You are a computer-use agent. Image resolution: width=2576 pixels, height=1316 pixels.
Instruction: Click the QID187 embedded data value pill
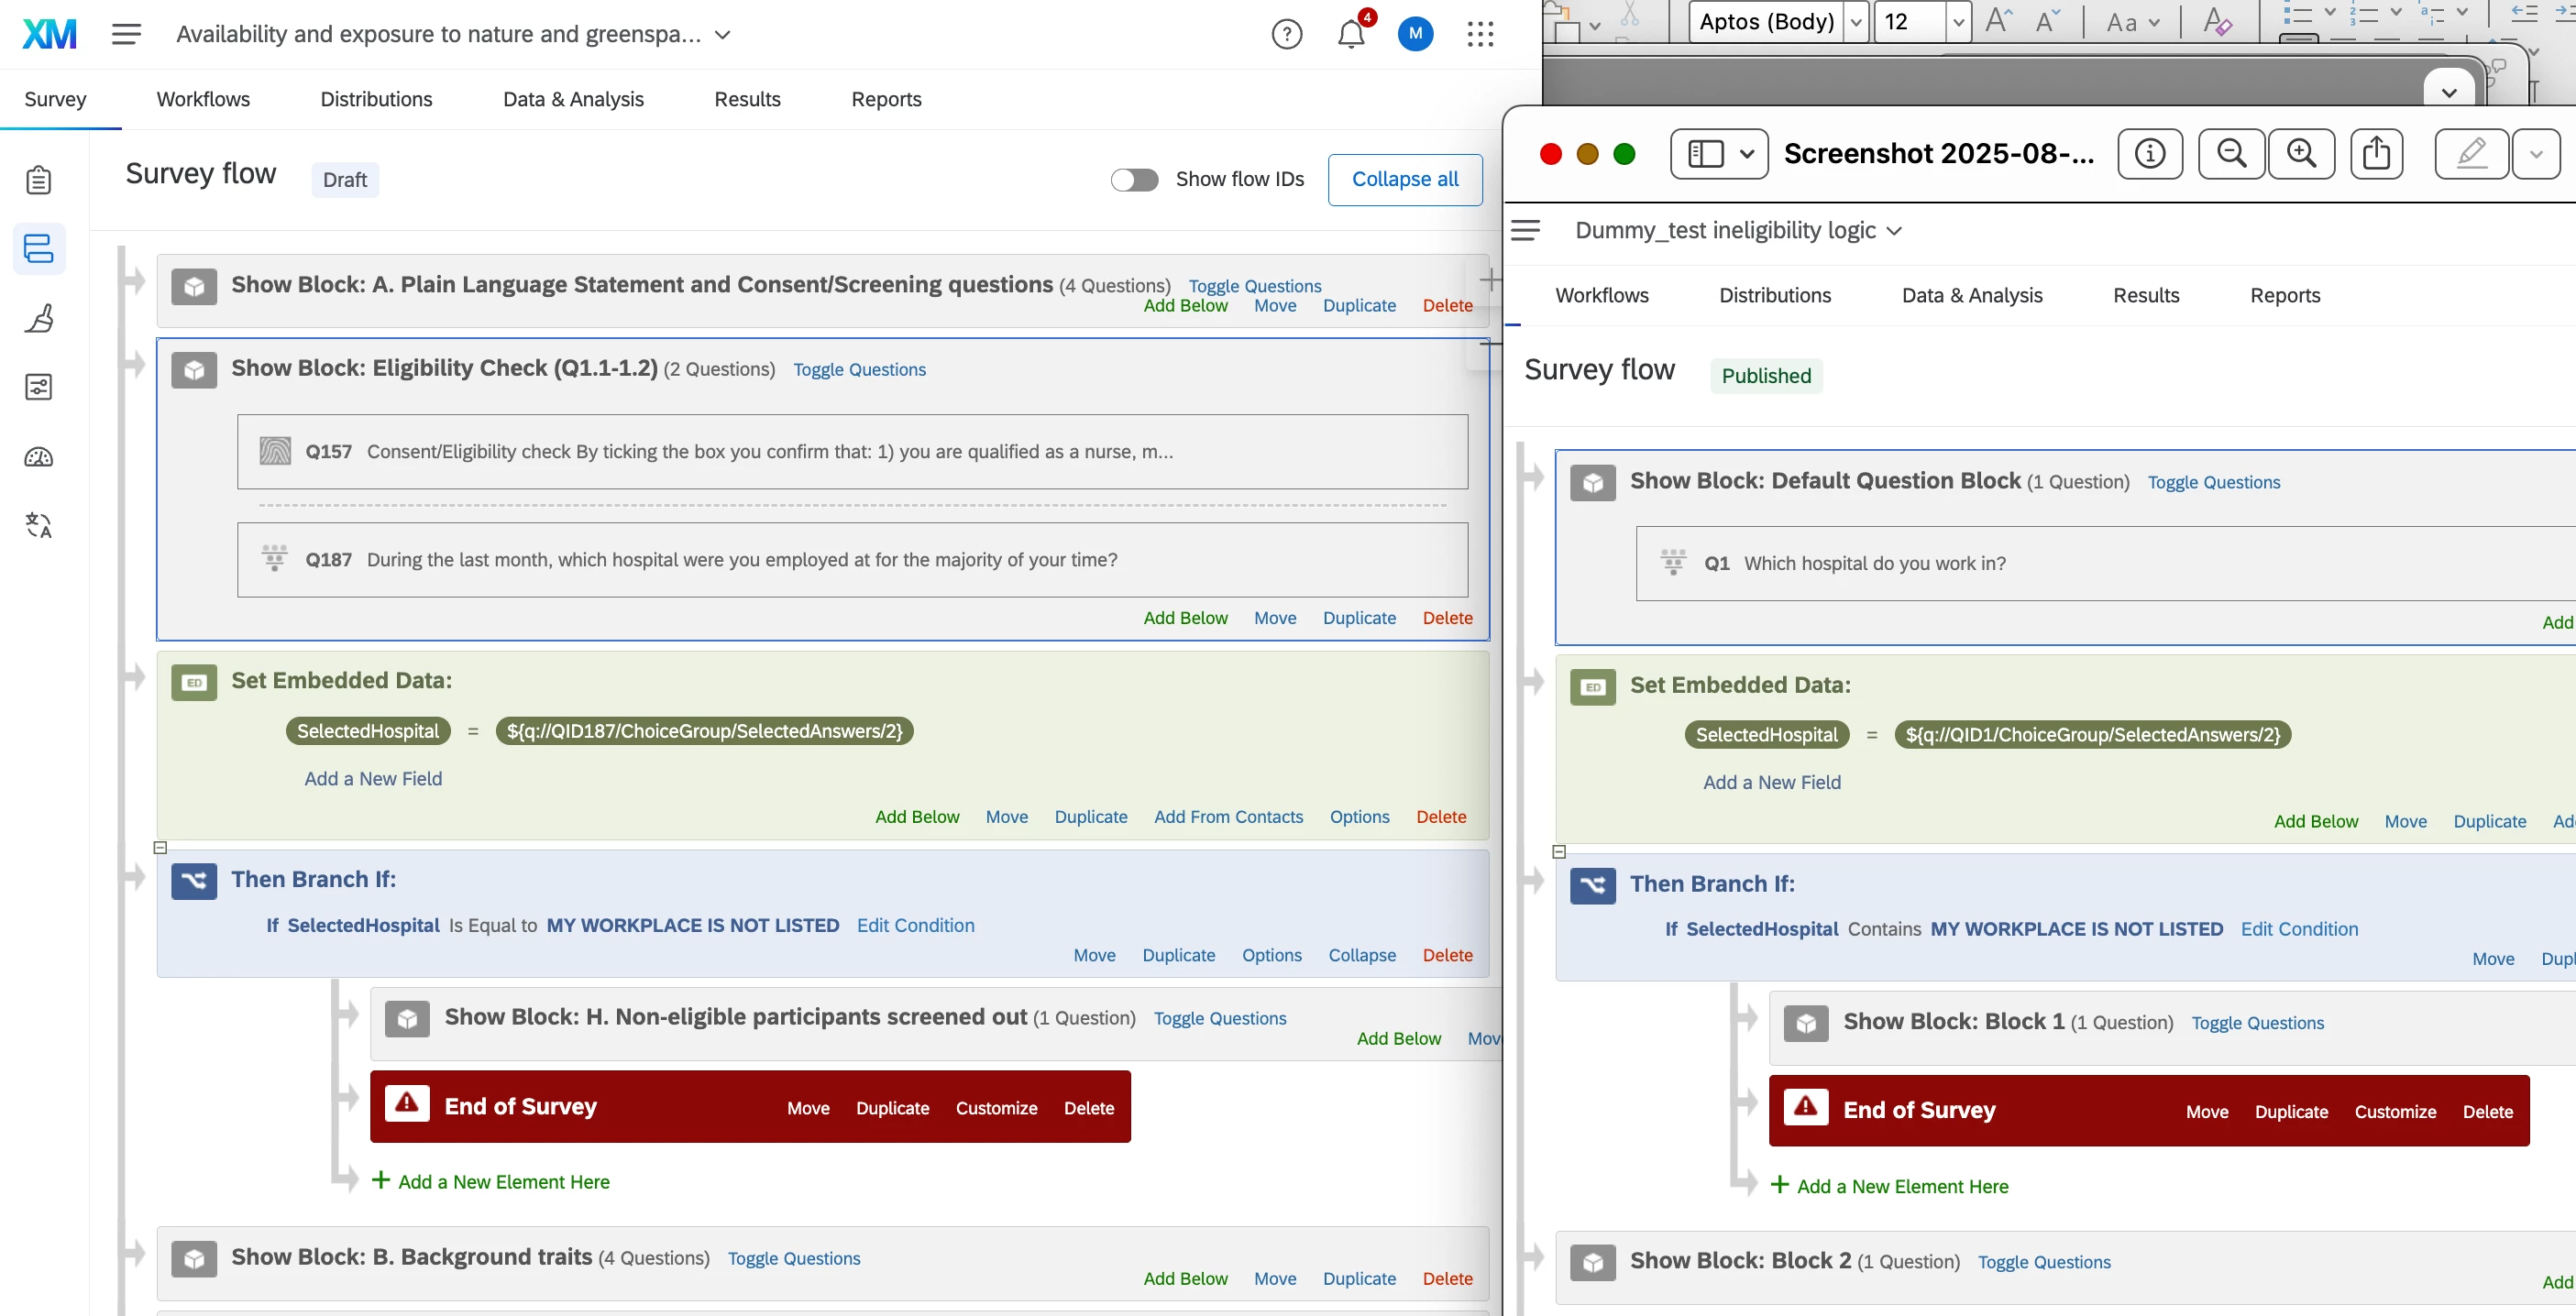pyautogui.click(x=704, y=731)
